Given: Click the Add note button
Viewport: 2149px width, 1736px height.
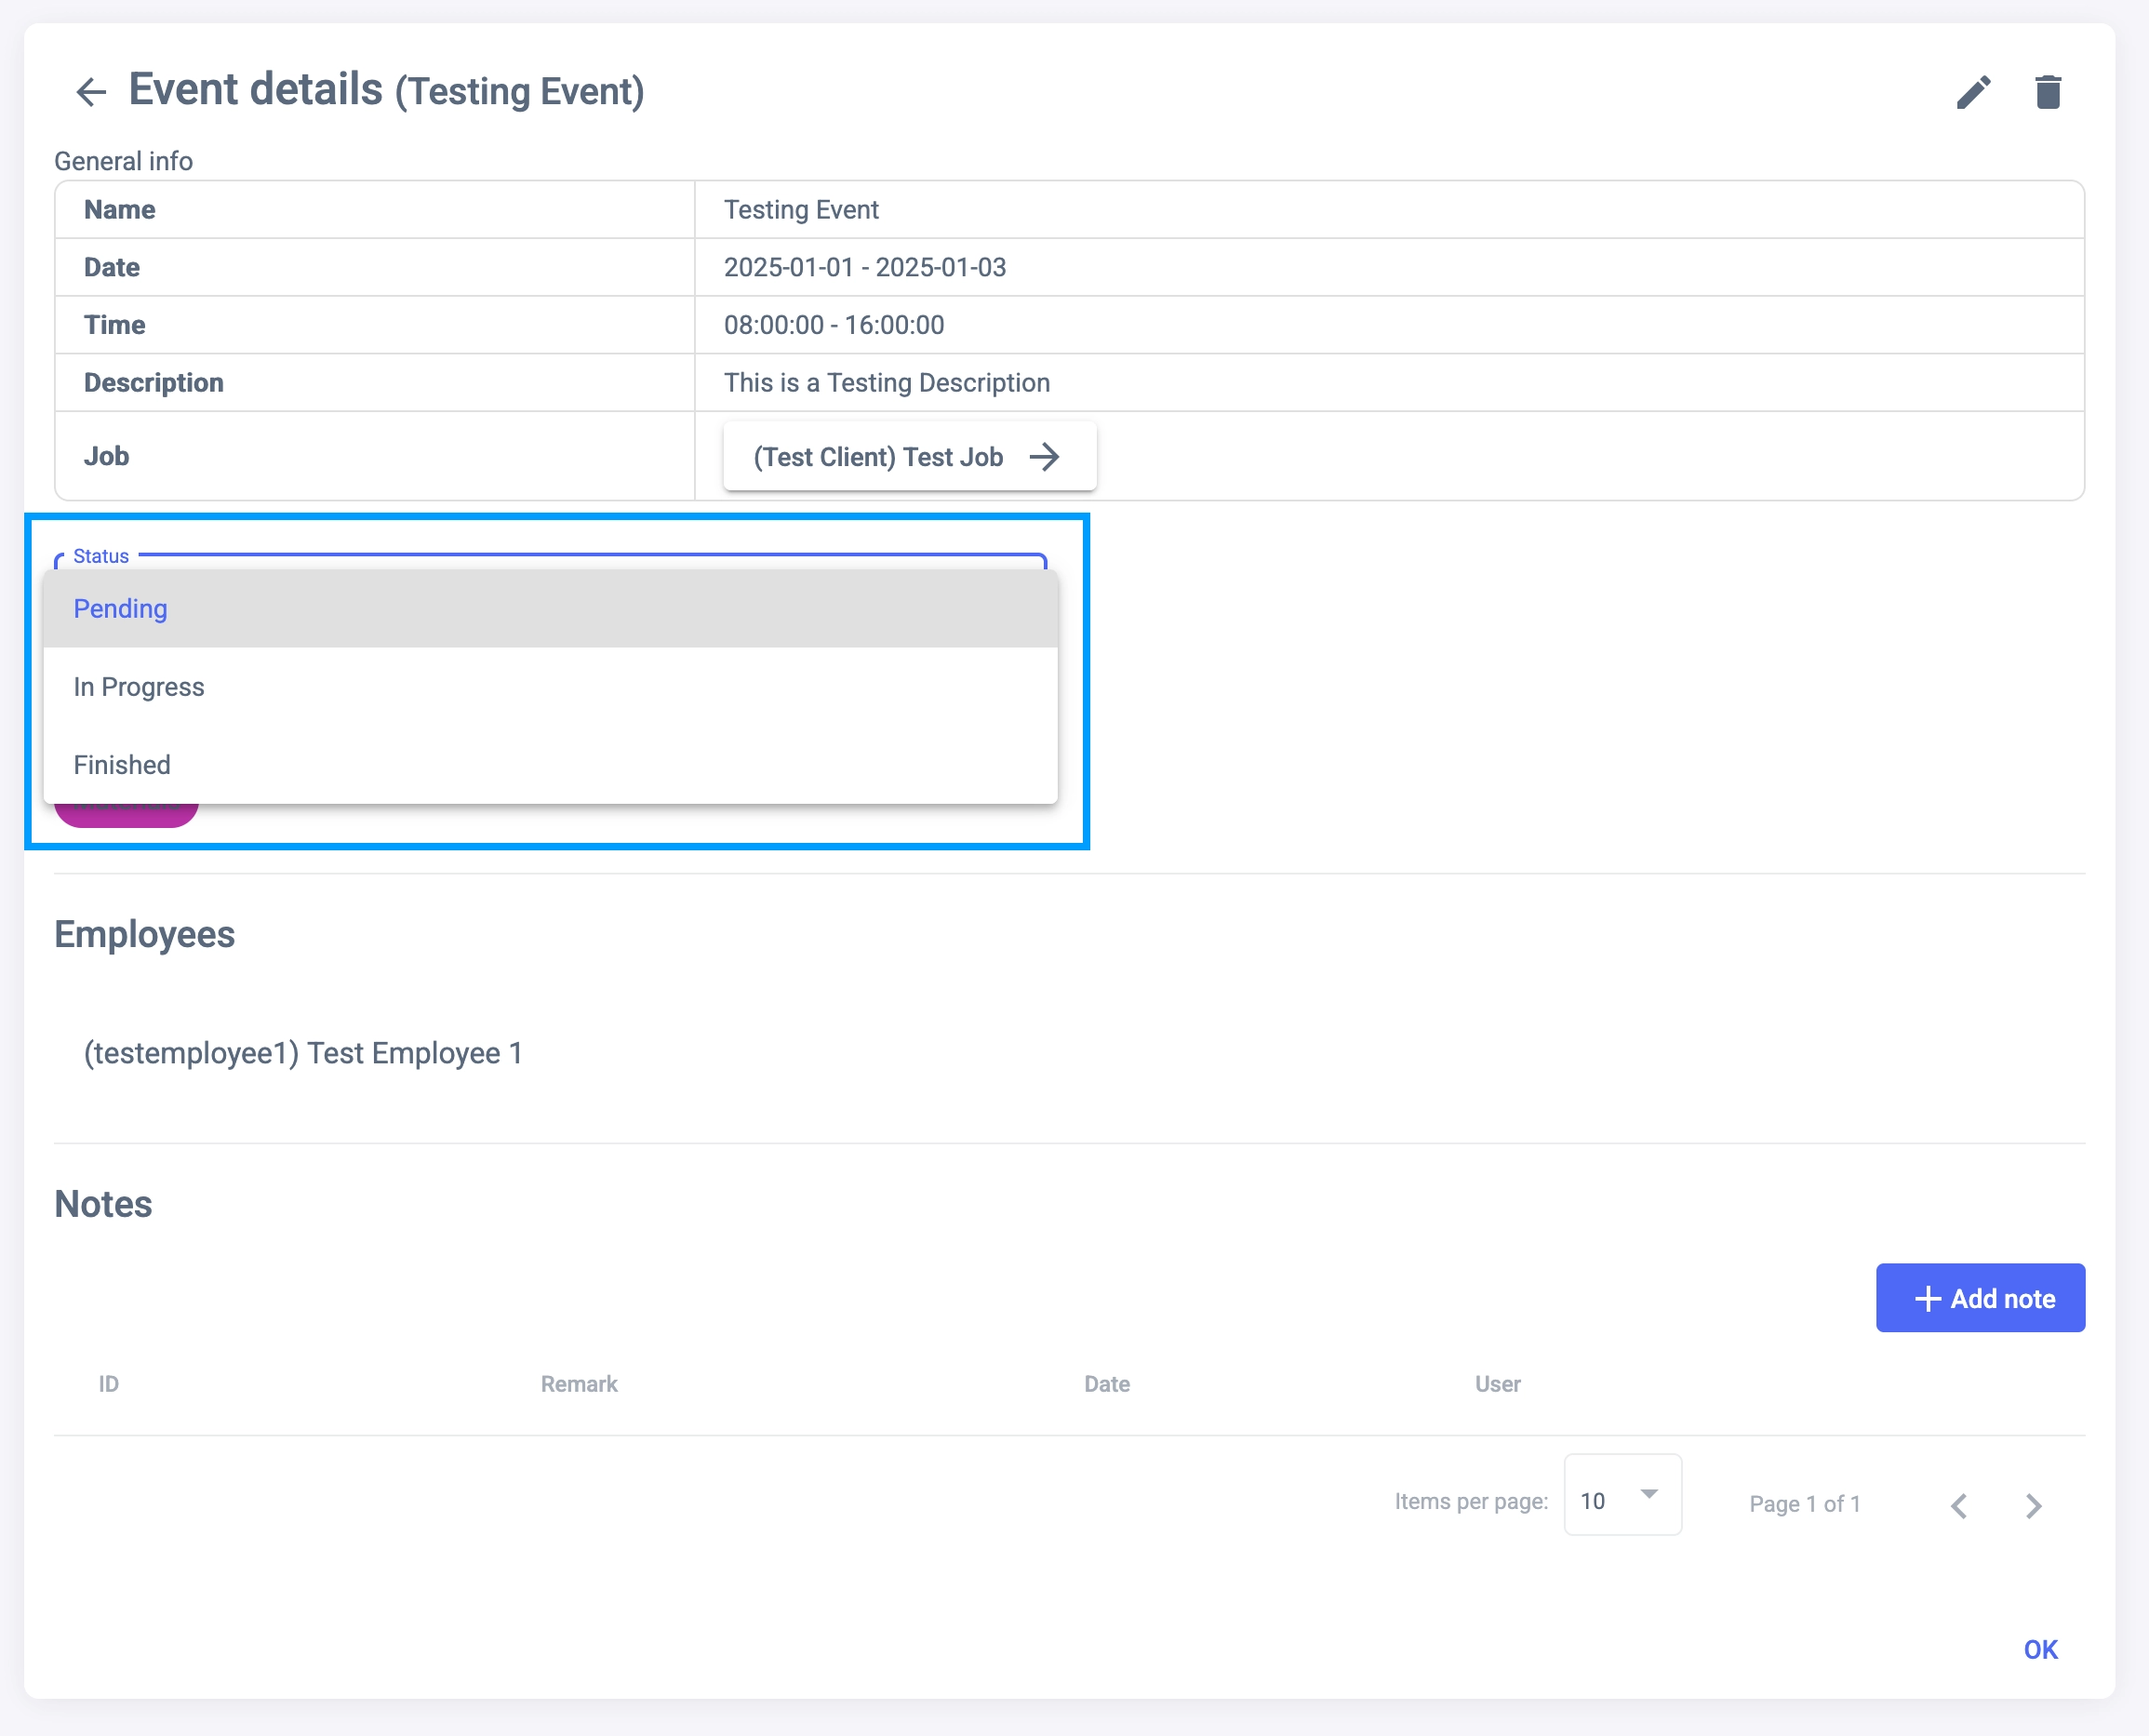Looking at the screenshot, I should coord(1980,1298).
